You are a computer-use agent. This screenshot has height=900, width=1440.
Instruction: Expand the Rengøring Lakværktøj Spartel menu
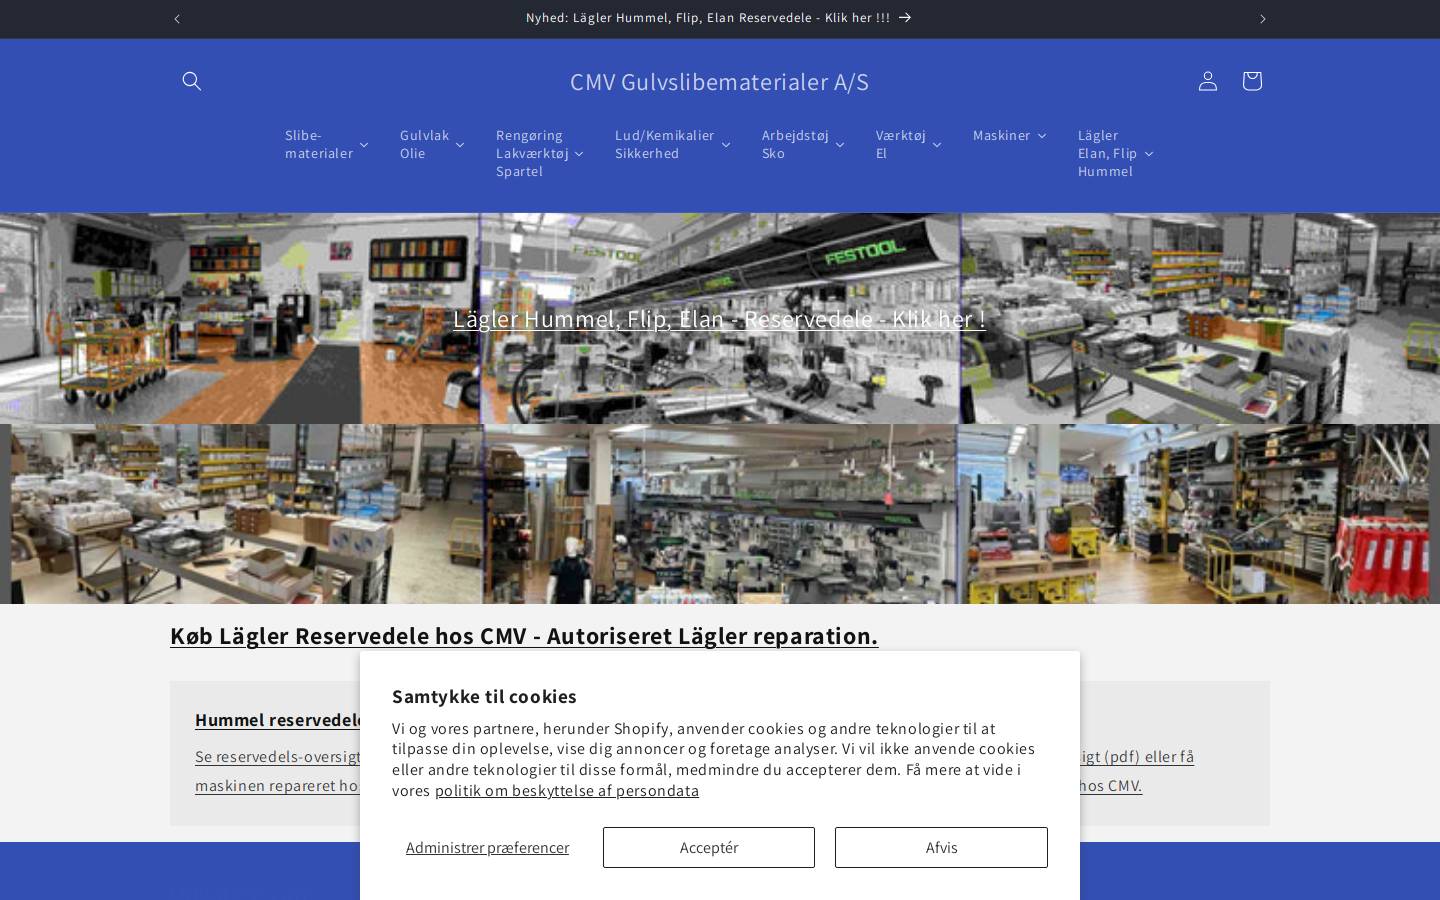pos(540,153)
